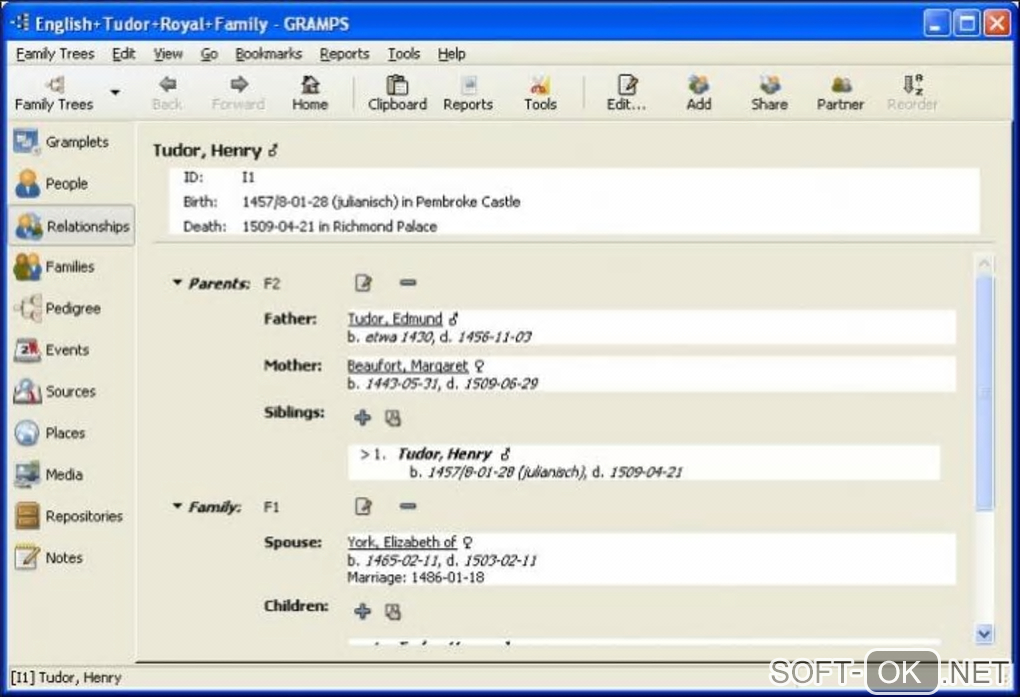
Task: Collapse the Family section
Action: coord(177,506)
